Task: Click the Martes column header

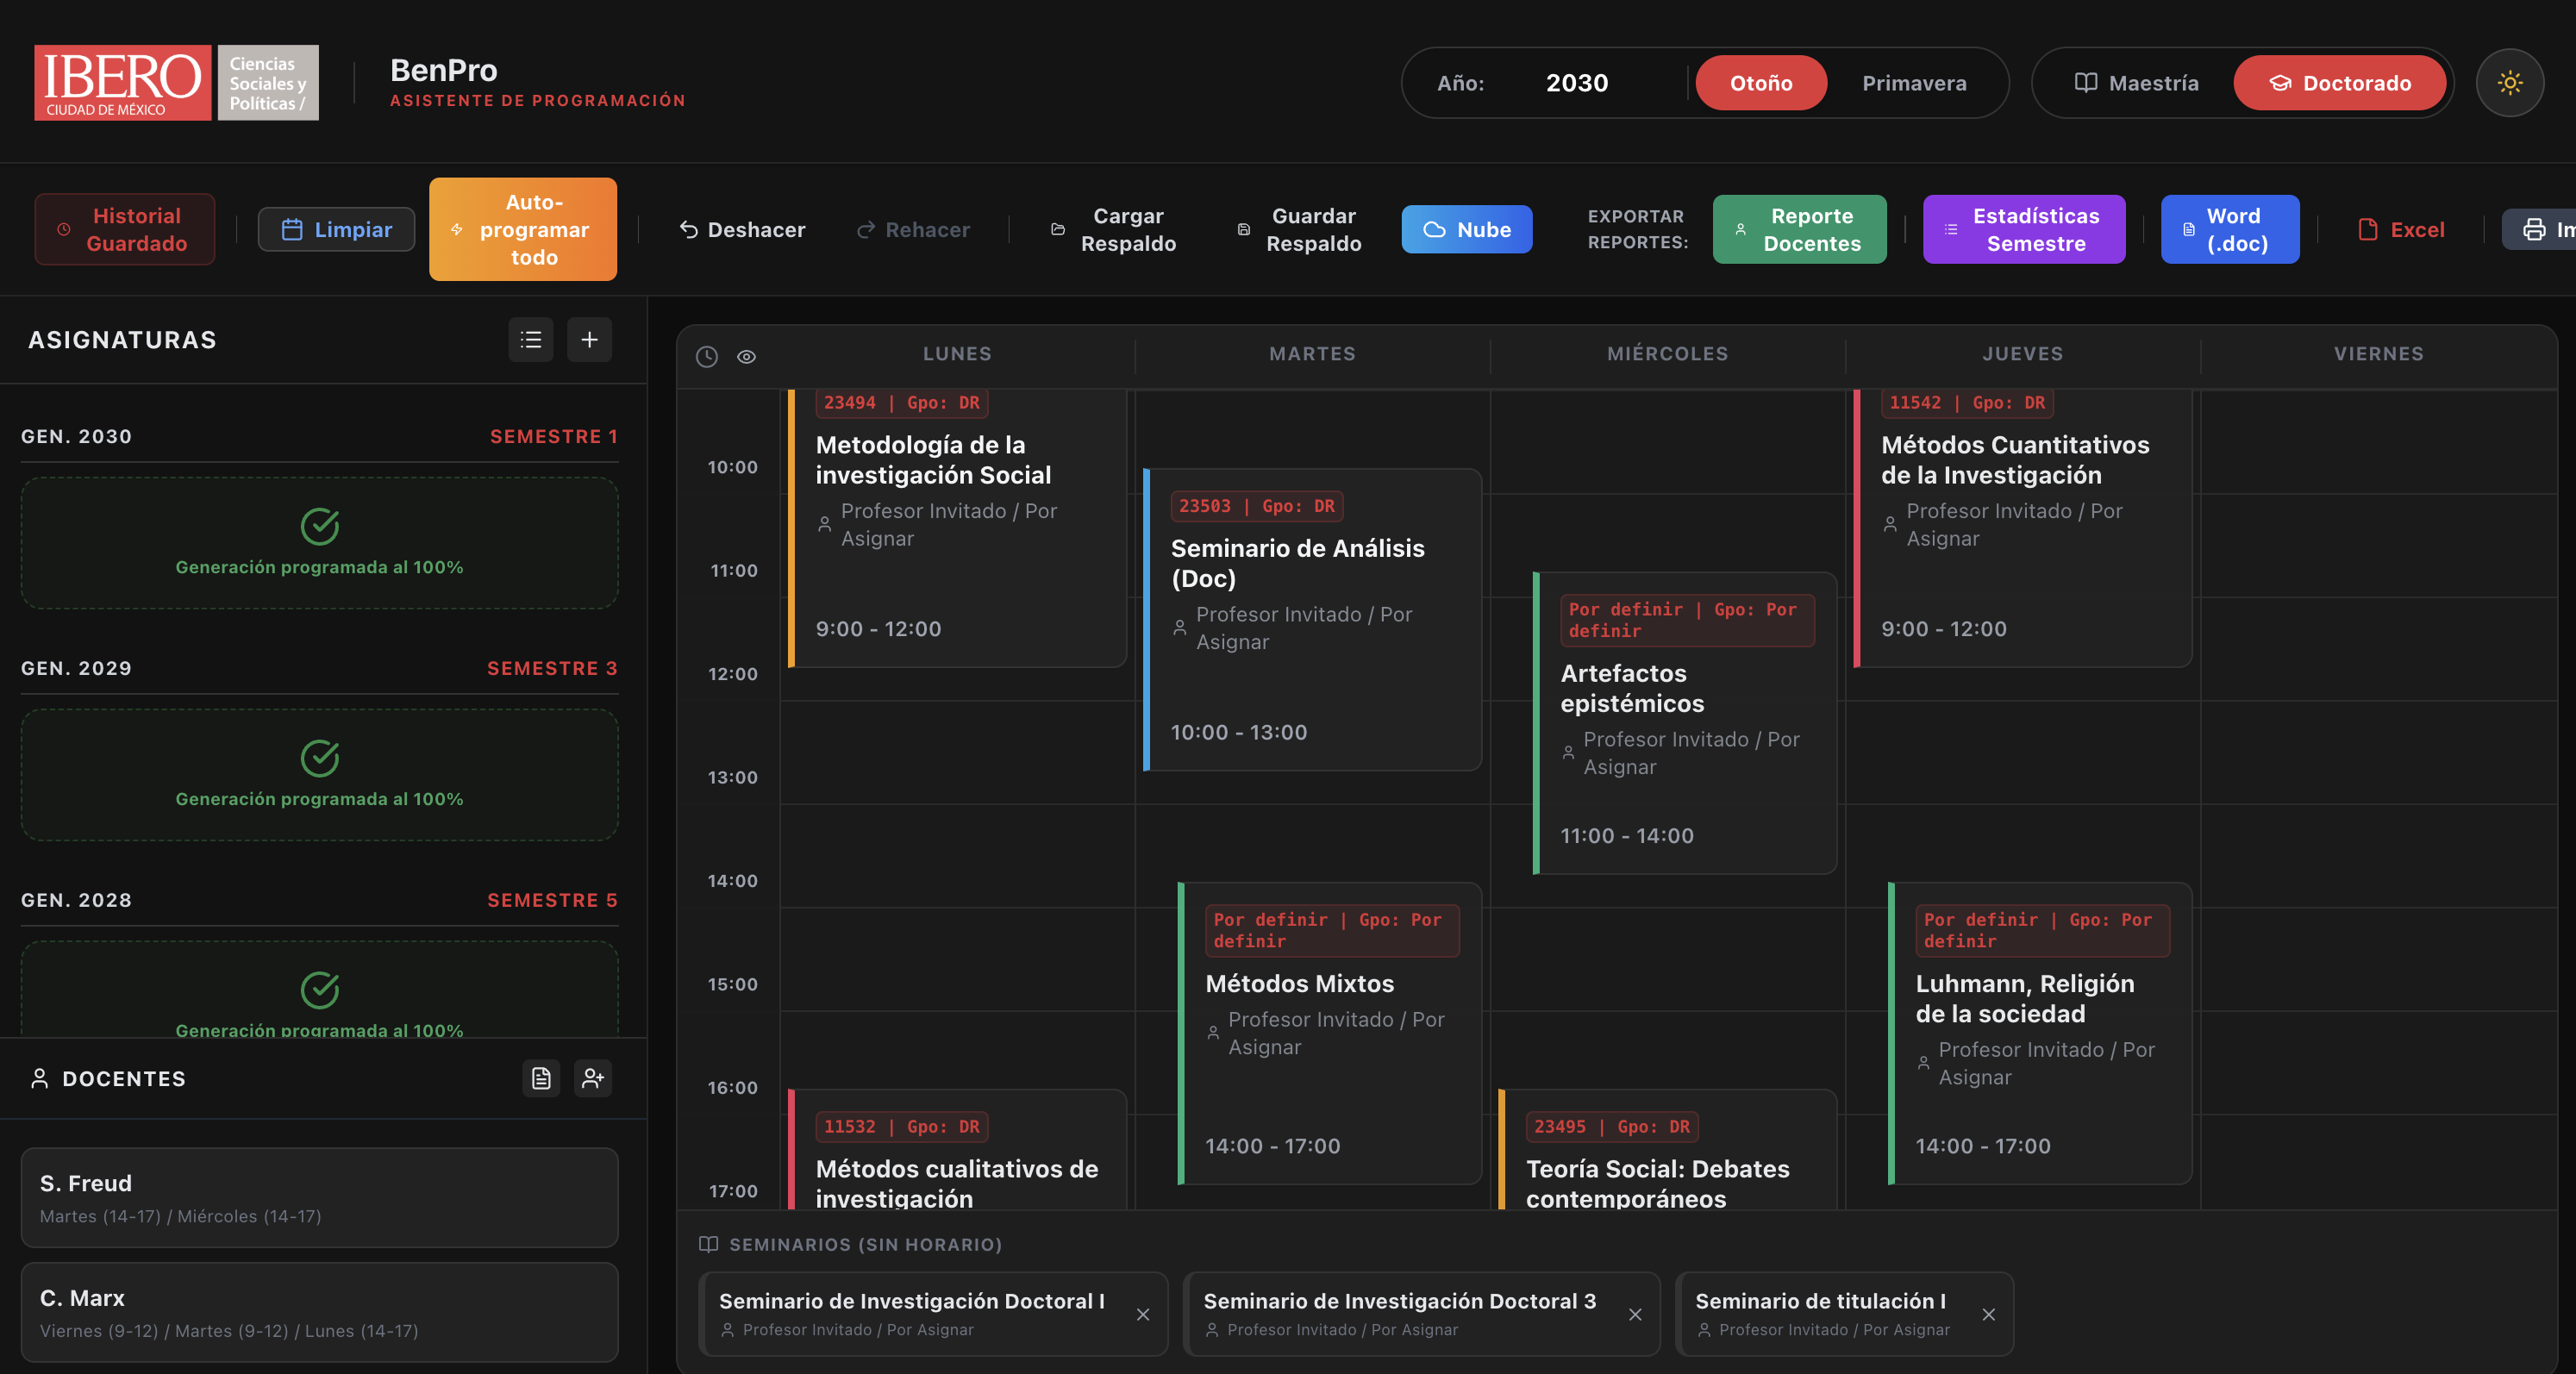Action: pos(1312,354)
